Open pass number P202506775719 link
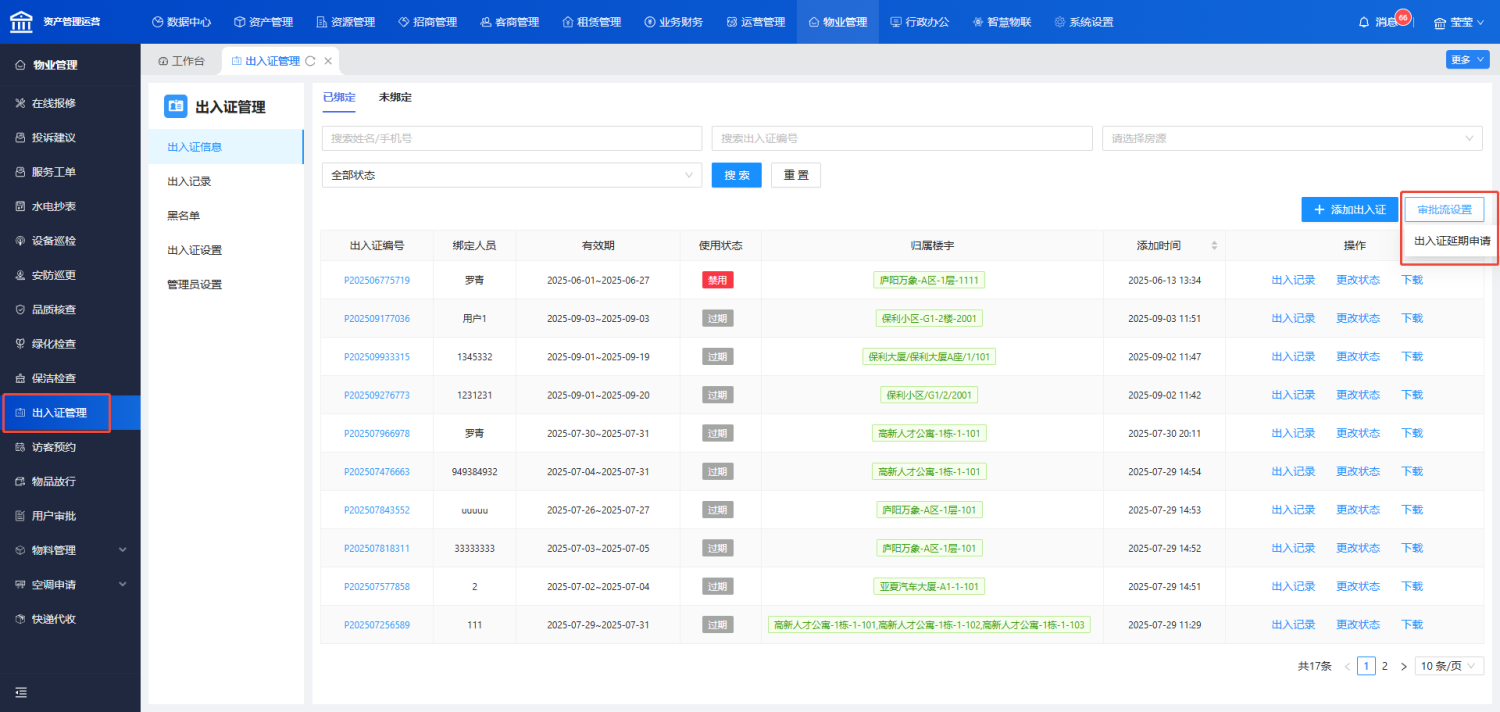The width and height of the screenshot is (1500, 712). (377, 280)
